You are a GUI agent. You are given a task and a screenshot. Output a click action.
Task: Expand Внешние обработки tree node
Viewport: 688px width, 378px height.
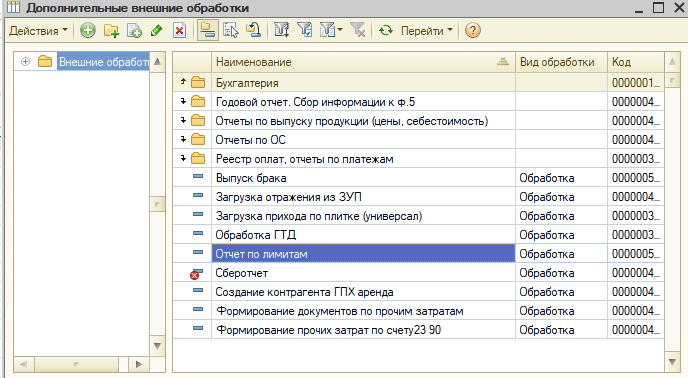coord(25,62)
